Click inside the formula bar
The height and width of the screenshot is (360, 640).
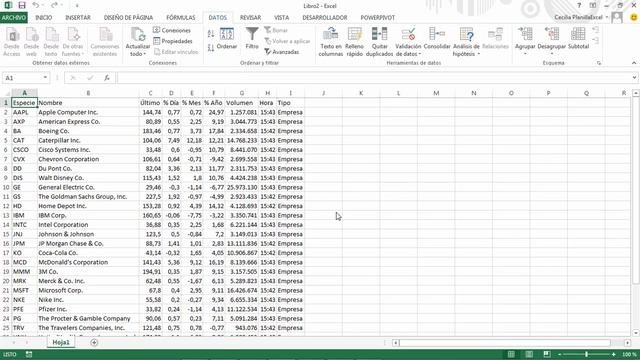coord(373,78)
